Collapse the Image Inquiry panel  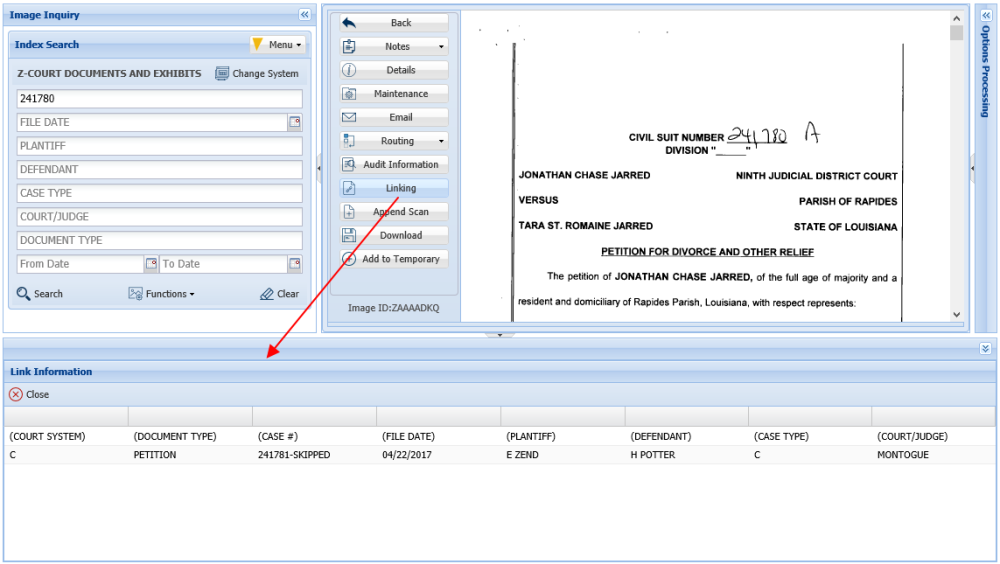click(305, 14)
